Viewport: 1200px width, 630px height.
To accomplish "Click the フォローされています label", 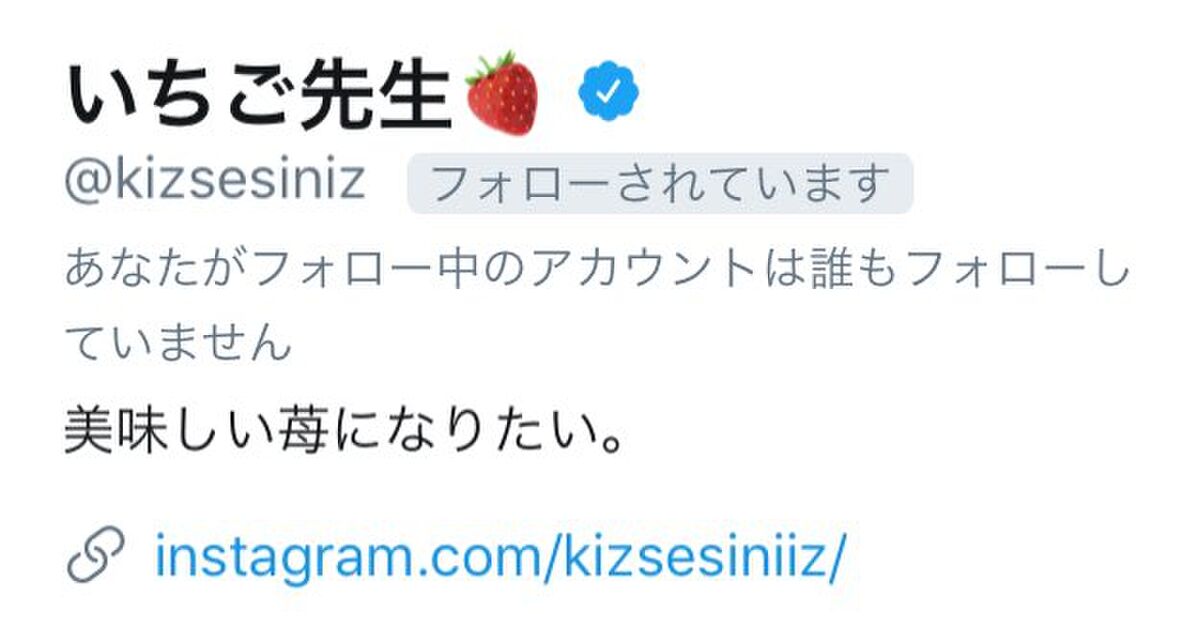I will (x=660, y=184).
